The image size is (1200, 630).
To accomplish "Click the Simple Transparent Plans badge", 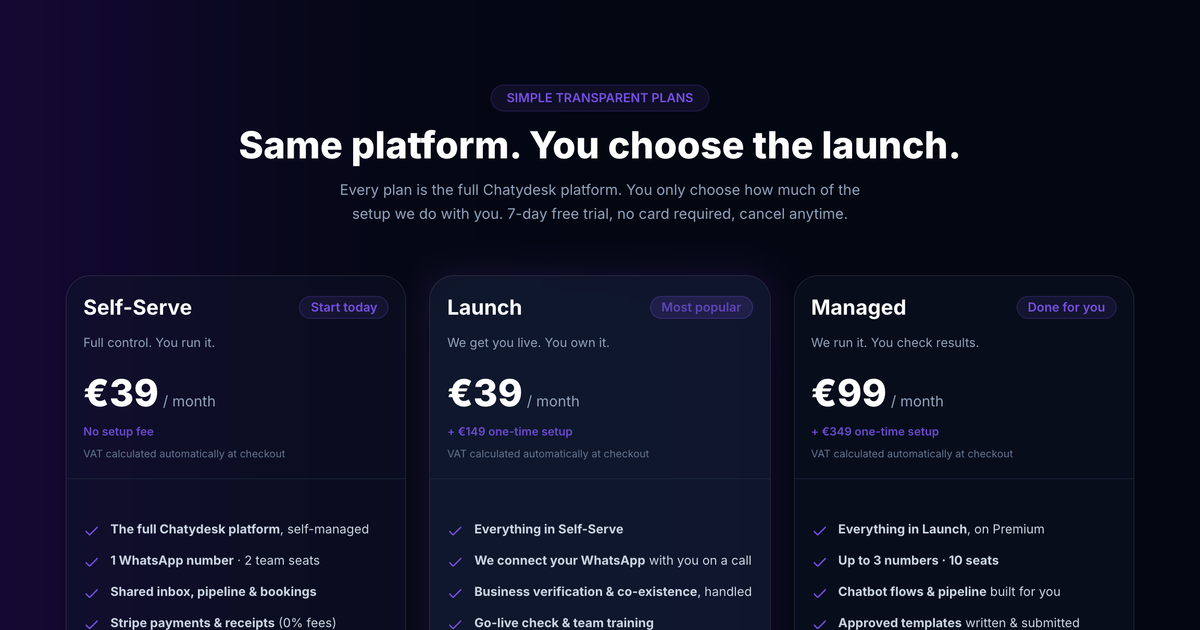I will (x=600, y=98).
